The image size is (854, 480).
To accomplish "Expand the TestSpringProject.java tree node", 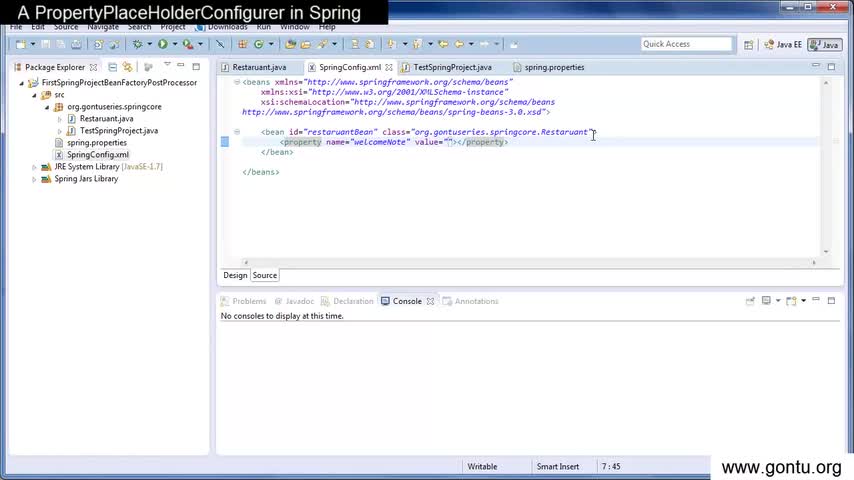I will point(59,131).
